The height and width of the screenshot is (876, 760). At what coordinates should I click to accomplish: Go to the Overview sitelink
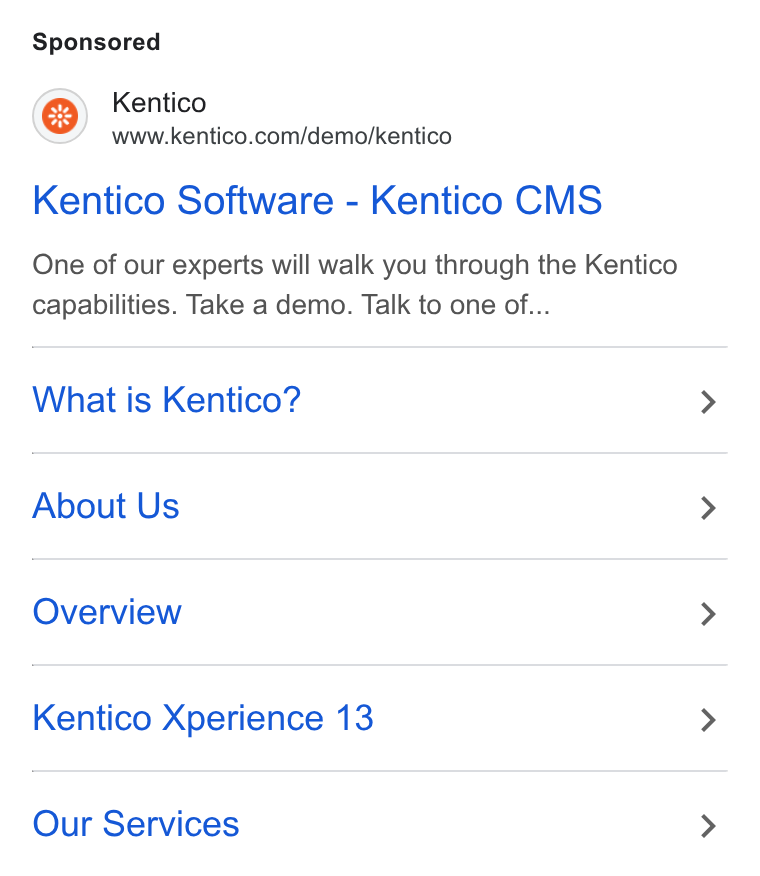point(107,612)
